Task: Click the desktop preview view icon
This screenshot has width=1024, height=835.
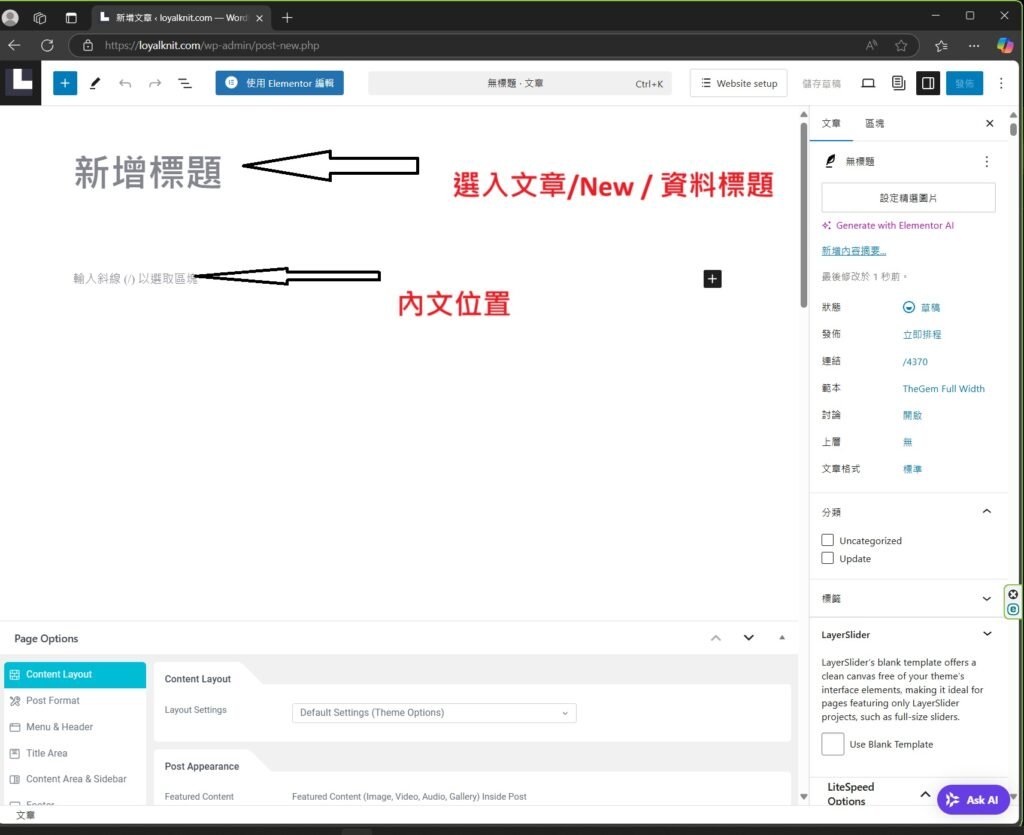Action: [868, 83]
